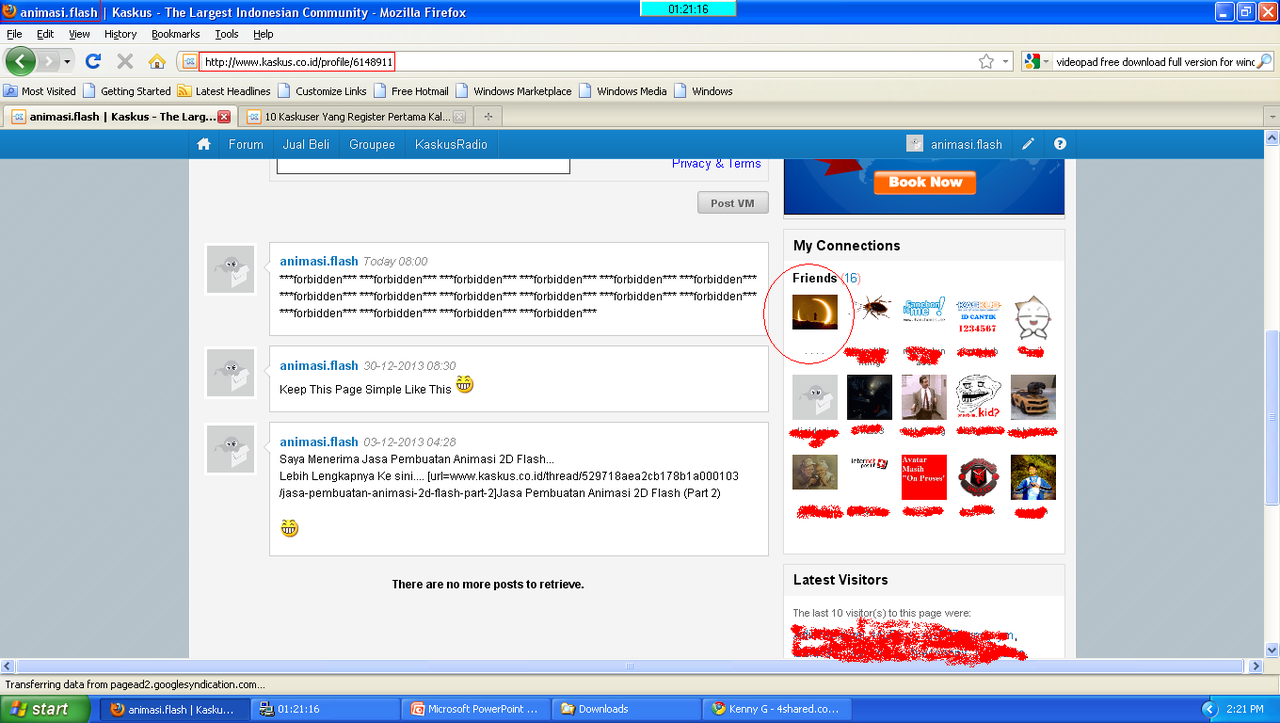Open Most Visited bookmark folder
This screenshot has width=1280, height=723.
(x=40, y=91)
